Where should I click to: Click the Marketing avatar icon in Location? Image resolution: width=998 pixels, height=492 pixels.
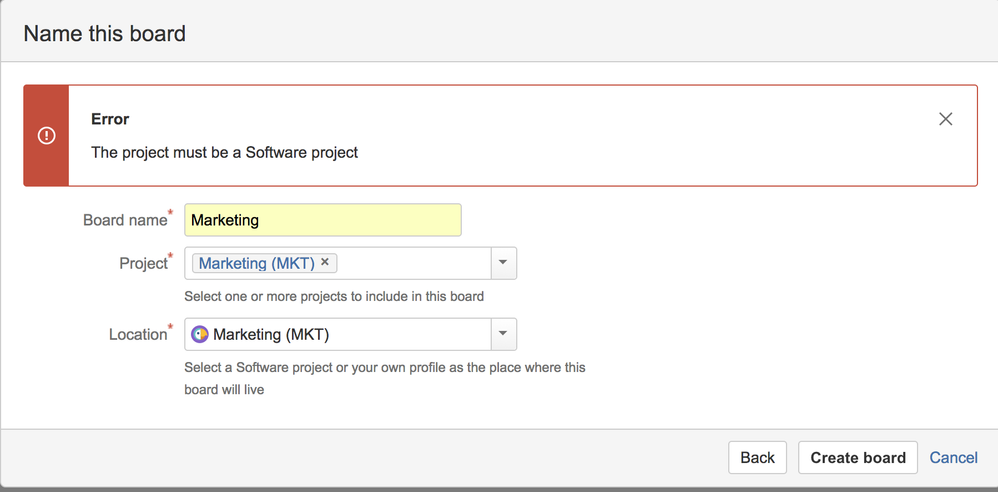coord(200,334)
